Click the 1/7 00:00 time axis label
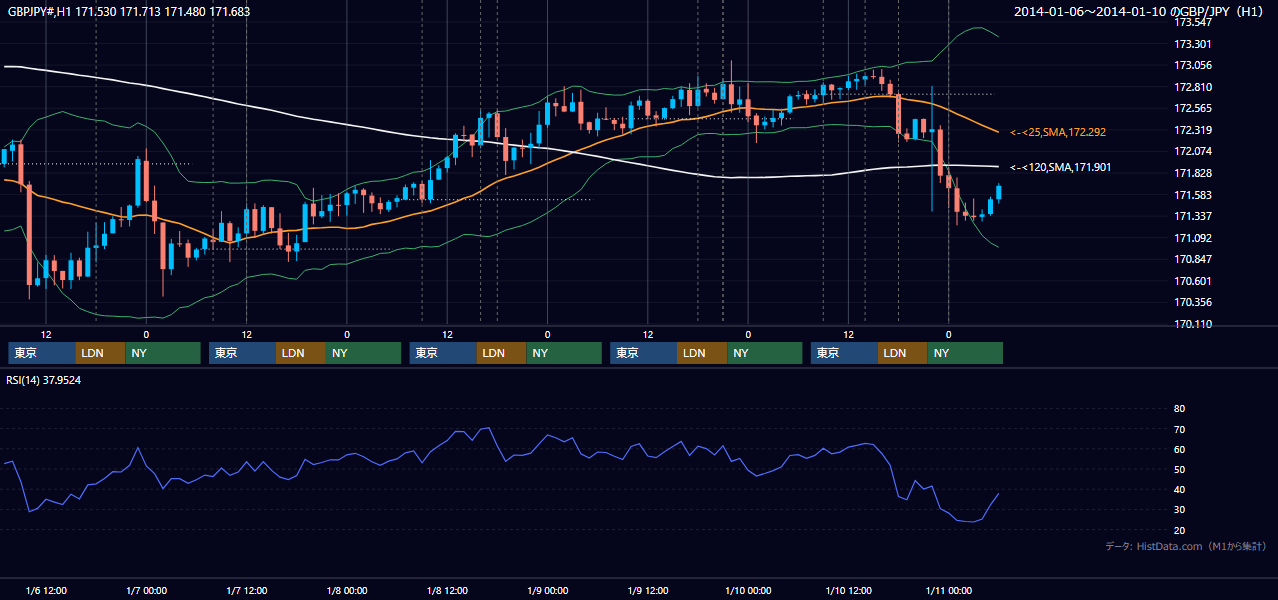The height and width of the screenshot is (600, 1278). point(146,590)
